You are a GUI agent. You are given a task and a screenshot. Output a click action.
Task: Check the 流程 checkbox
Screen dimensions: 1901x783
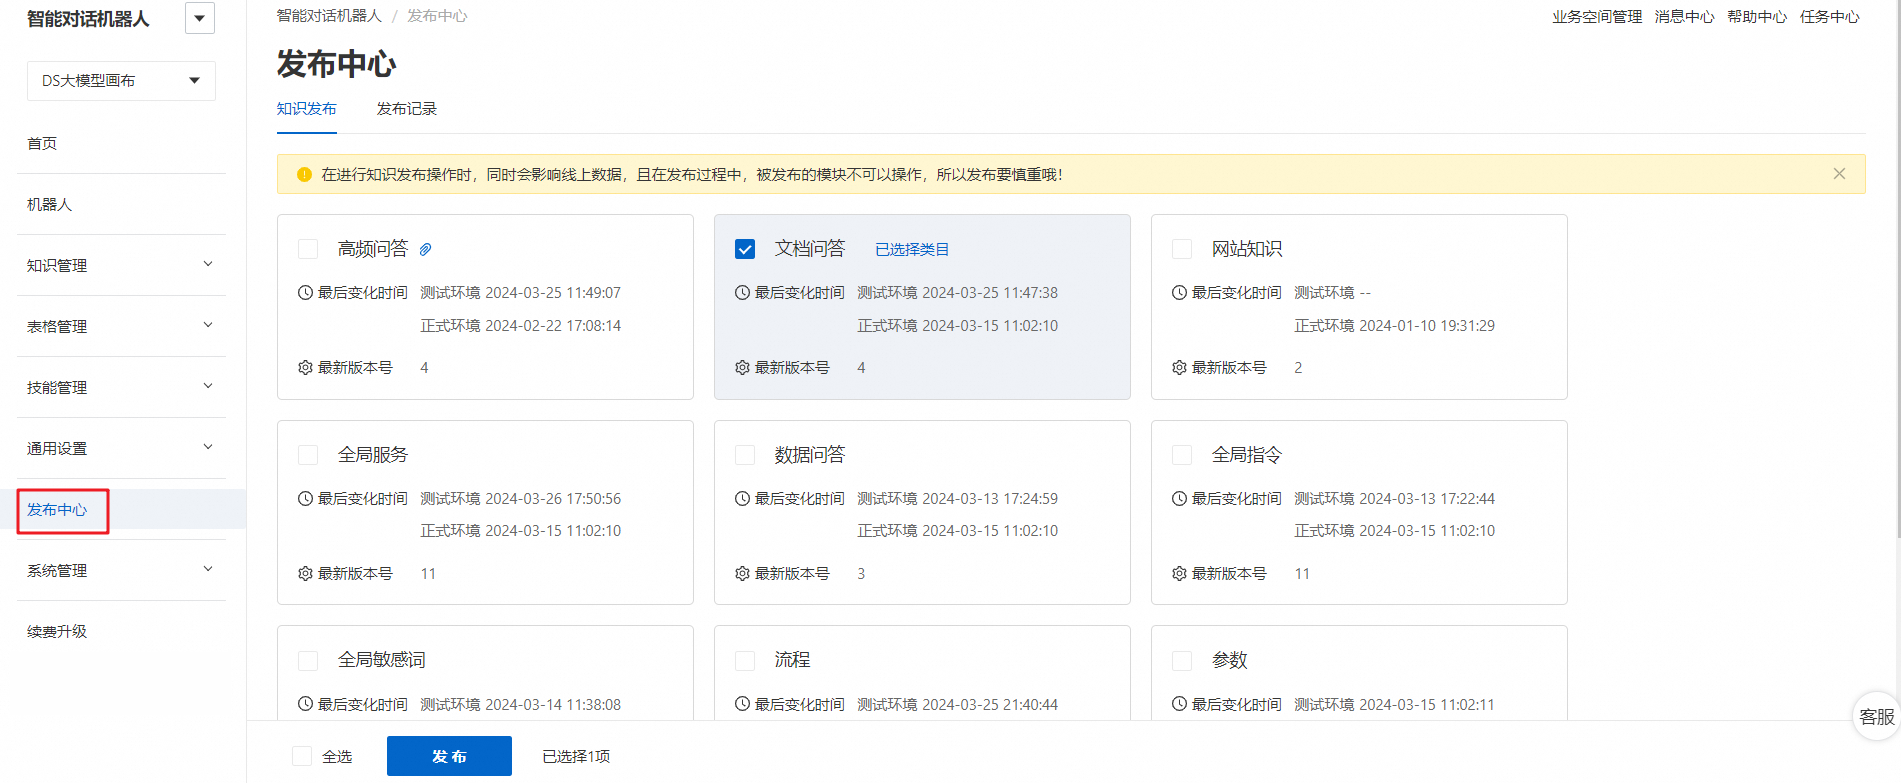pos(745,661)
